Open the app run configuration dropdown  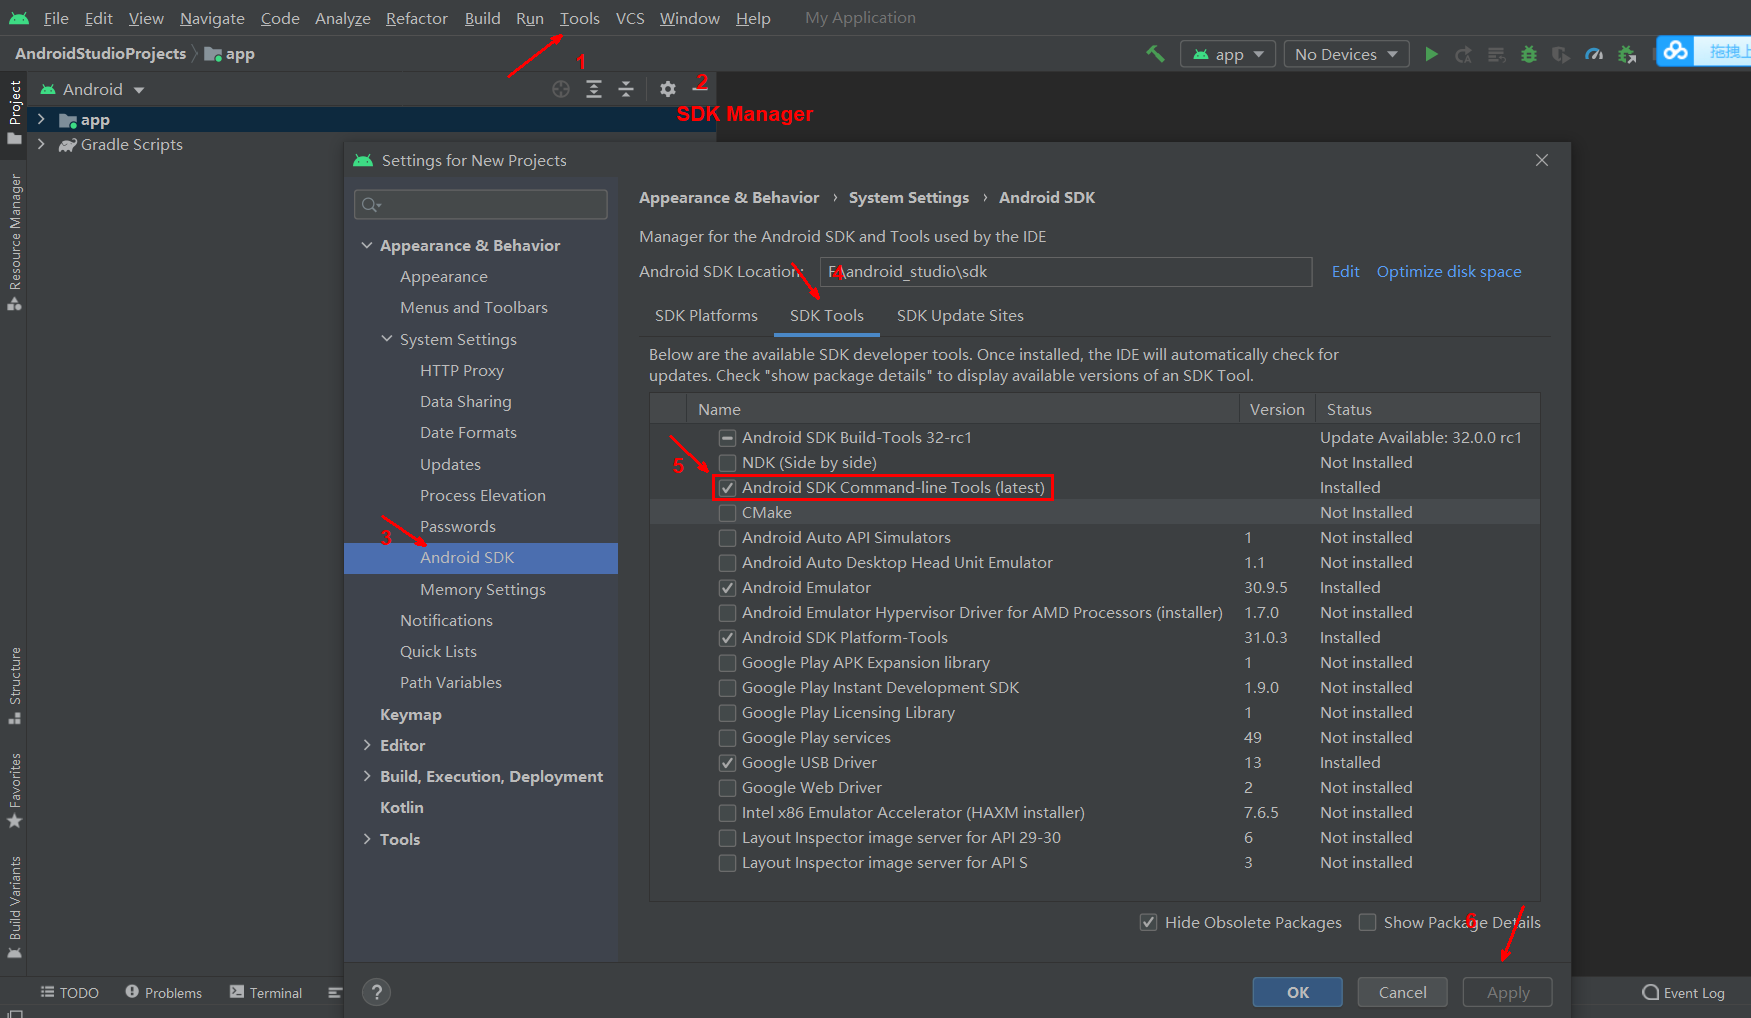click(1228, 54)
